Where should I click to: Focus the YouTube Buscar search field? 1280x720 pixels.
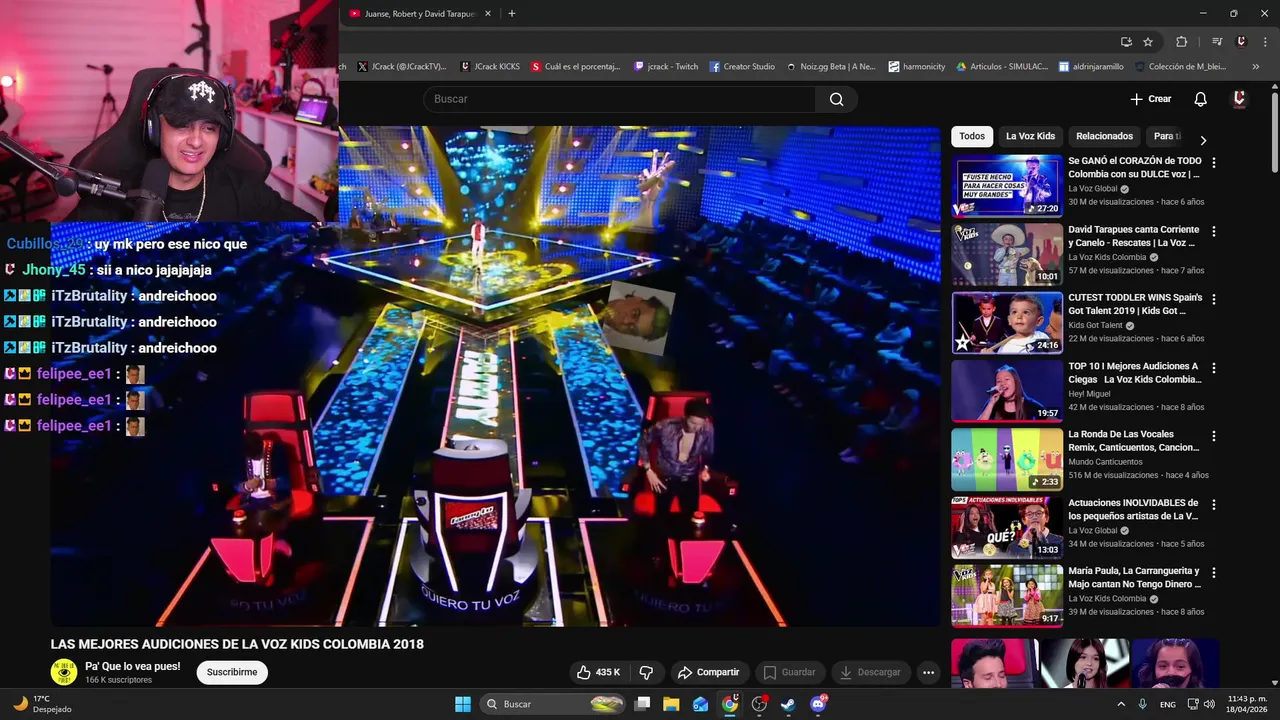(620, 99)
